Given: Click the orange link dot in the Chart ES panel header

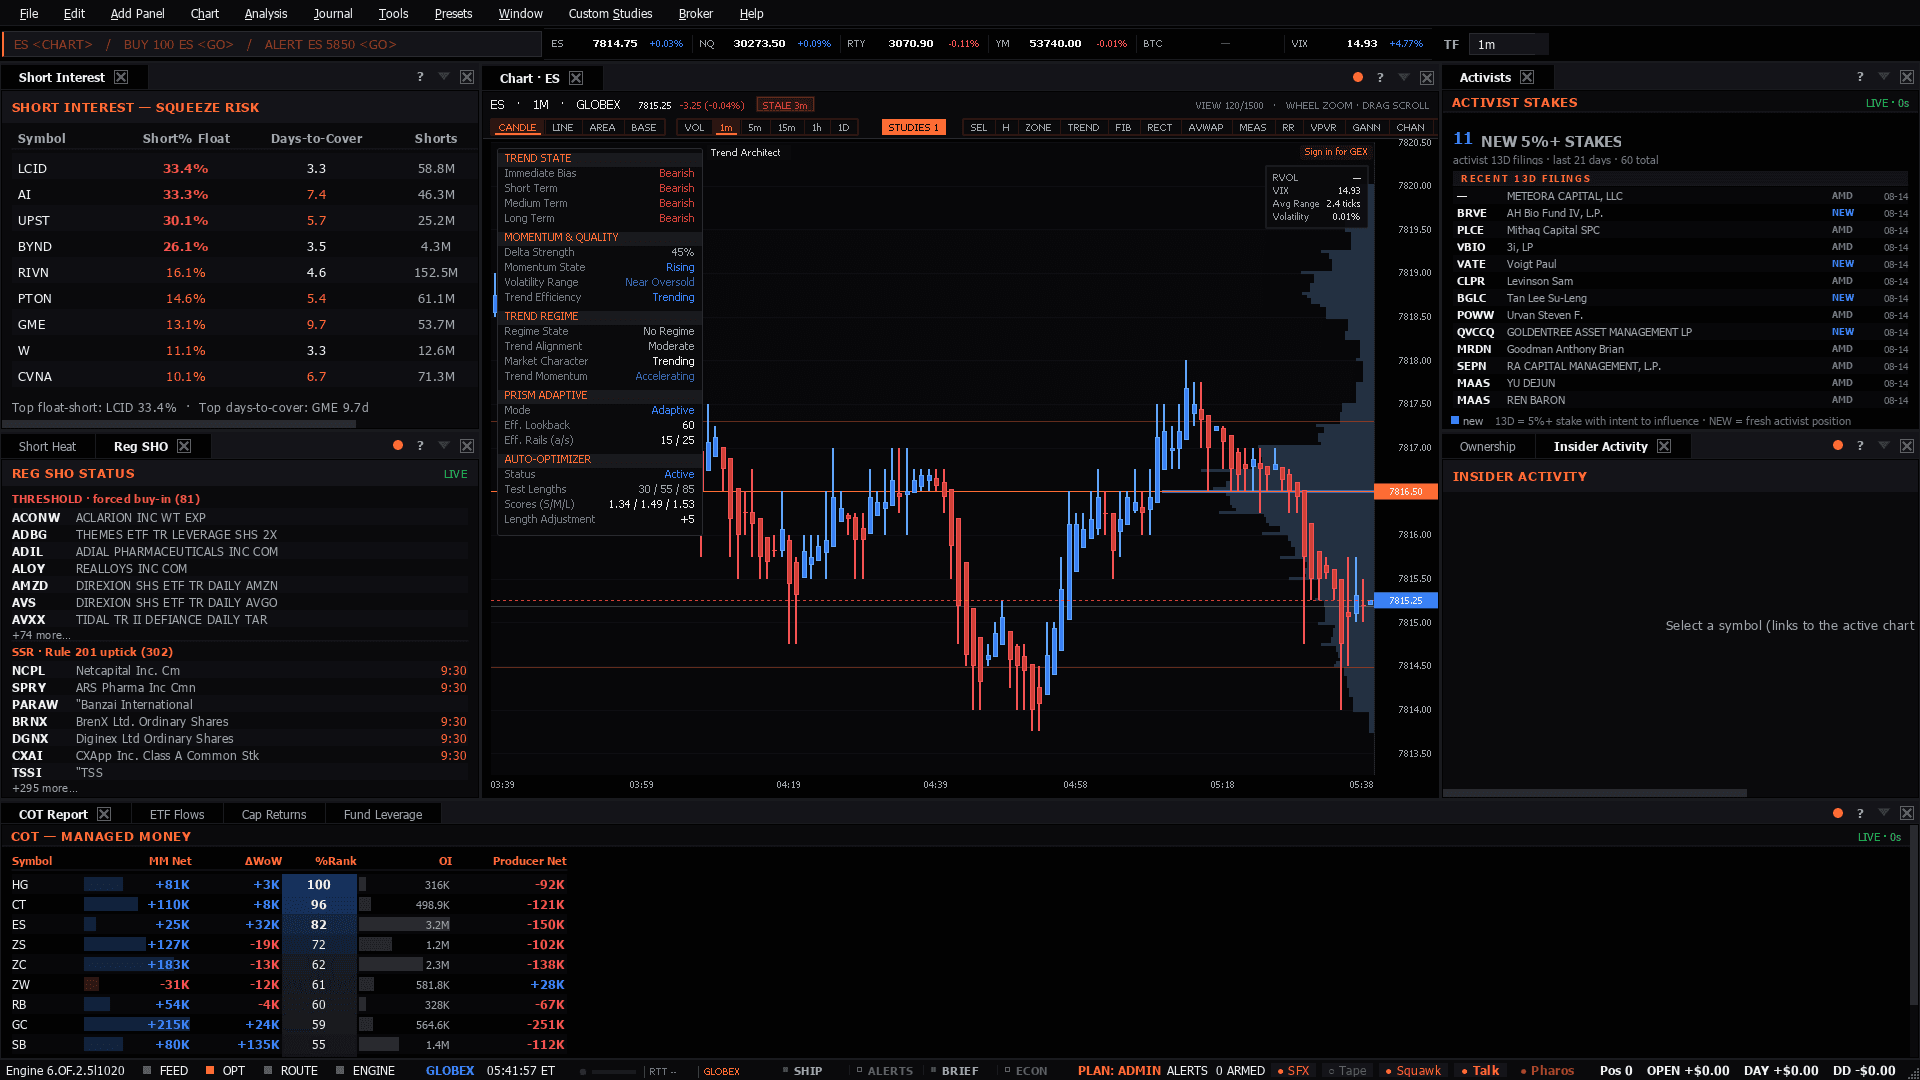Looking at the screenshot, I should (1357, 77).
